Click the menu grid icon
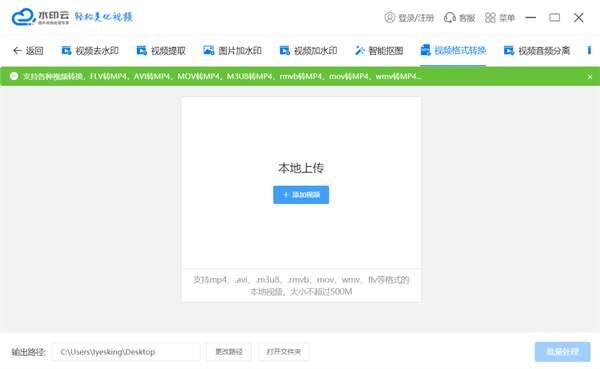The width and height of the screenshot is (600, 369). [x=490, y=18]
